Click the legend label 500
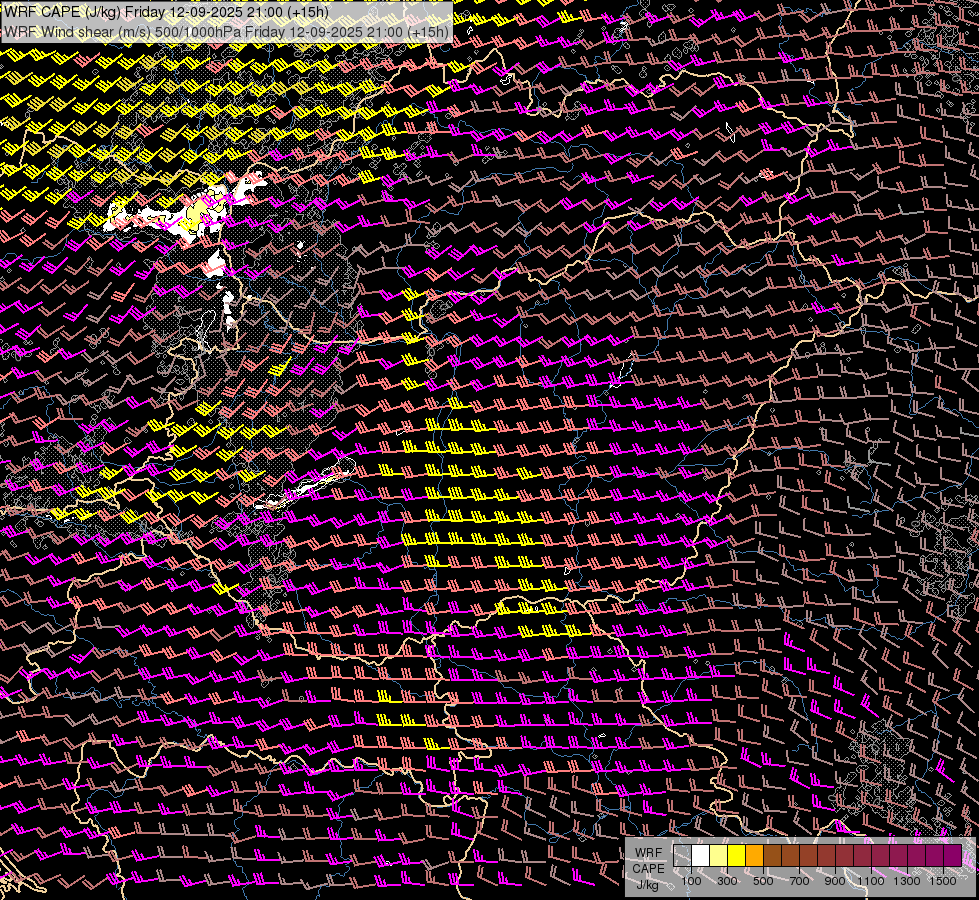 [763, 881]
